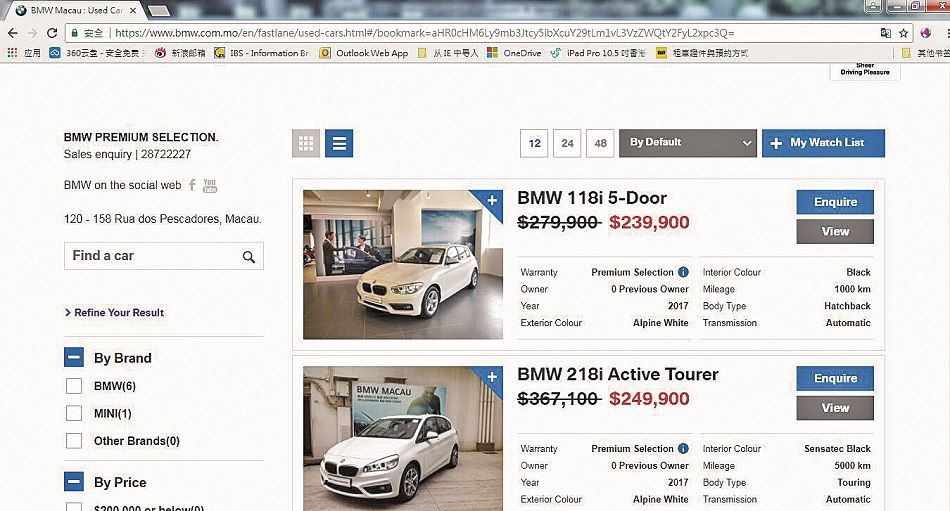Show 48 results per page

[600, 143]
